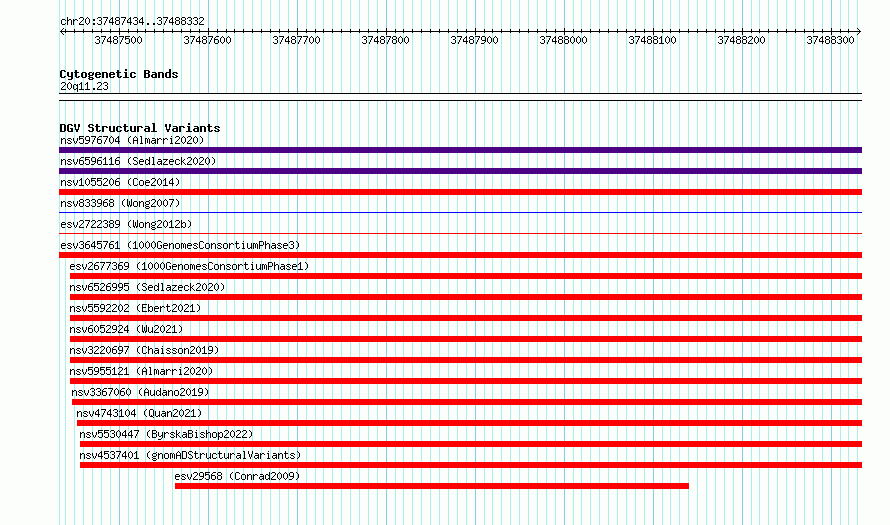
Task: Click ruler position 37487900
Action: [475, 40]
